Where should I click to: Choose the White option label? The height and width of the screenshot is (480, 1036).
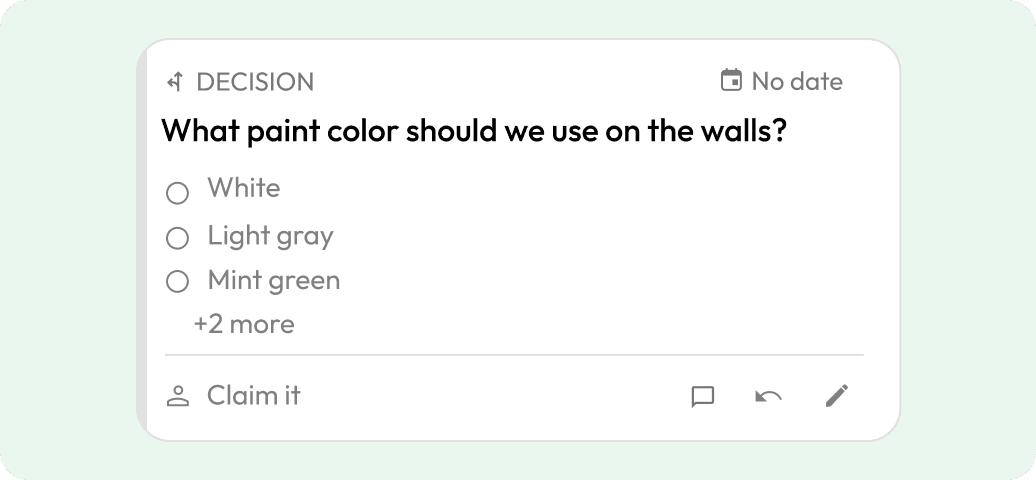[x=244, y=188]
